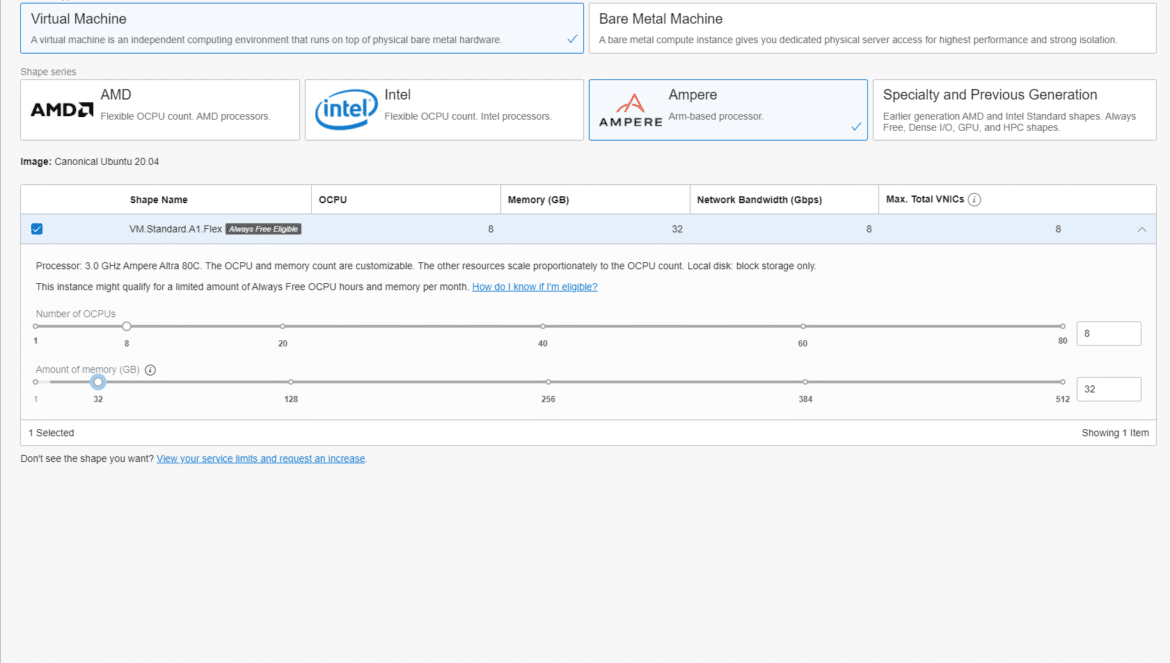Set the OCPU slider to the 40 mark

click(542, 326)
